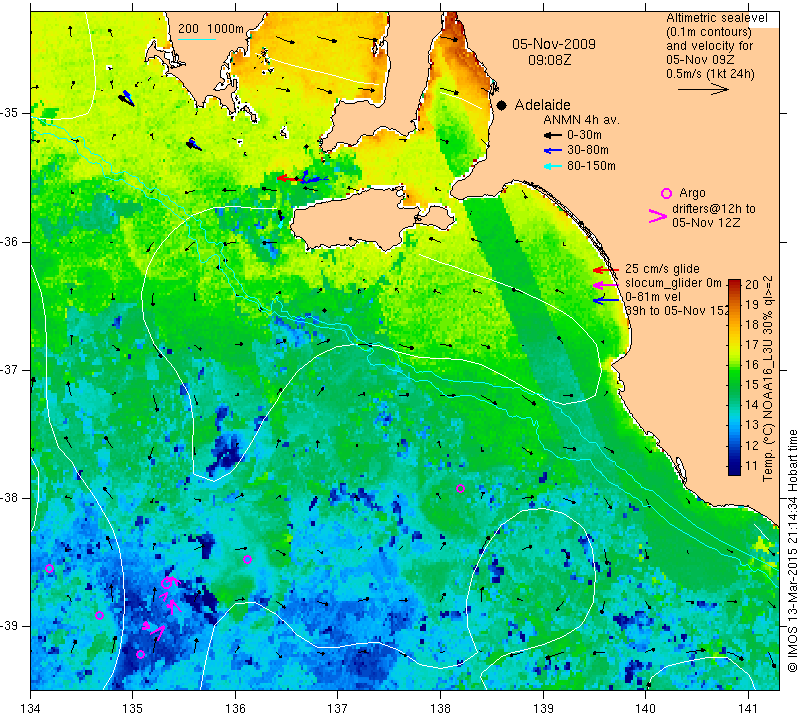The image size is (800, 720).
Task: Click the 05-Nov-2009 date label
Action: click(x=554, y=44)
